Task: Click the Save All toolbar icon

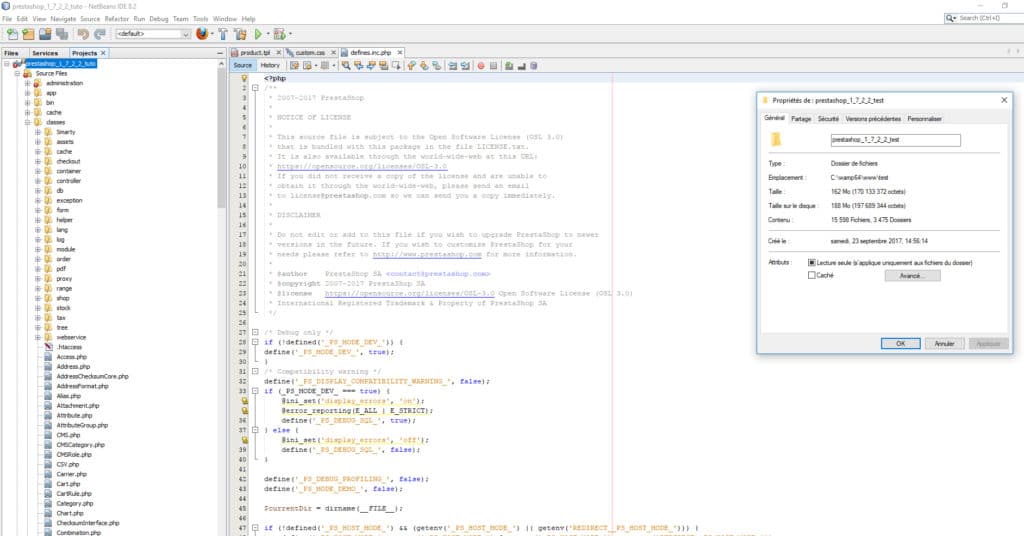Action: click(x=62, y=34)
